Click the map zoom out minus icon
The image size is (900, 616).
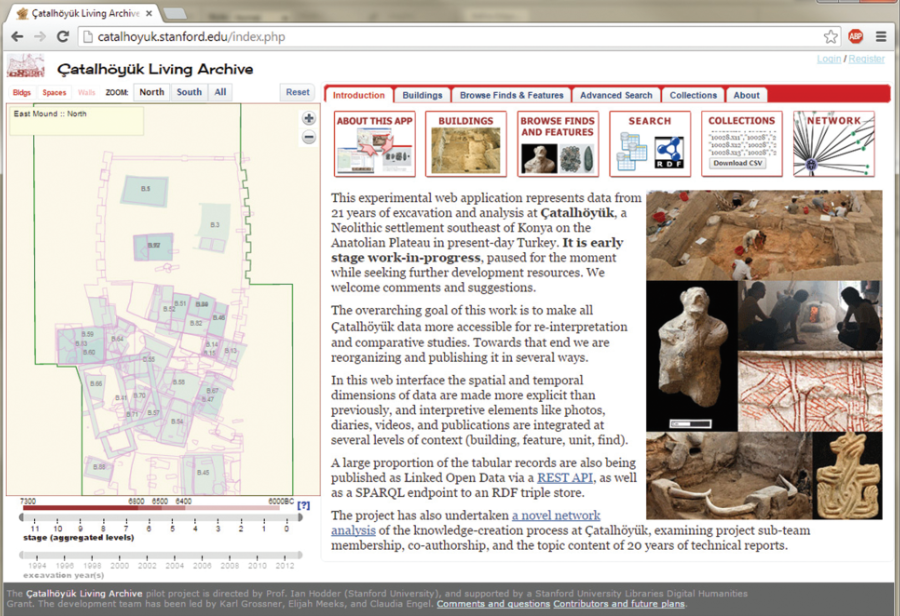(309, 137)
